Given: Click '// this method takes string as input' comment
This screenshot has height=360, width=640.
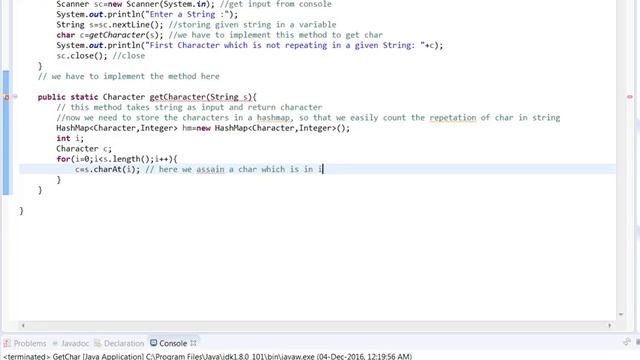Looking at the screenshot, I should pos(189,107).
